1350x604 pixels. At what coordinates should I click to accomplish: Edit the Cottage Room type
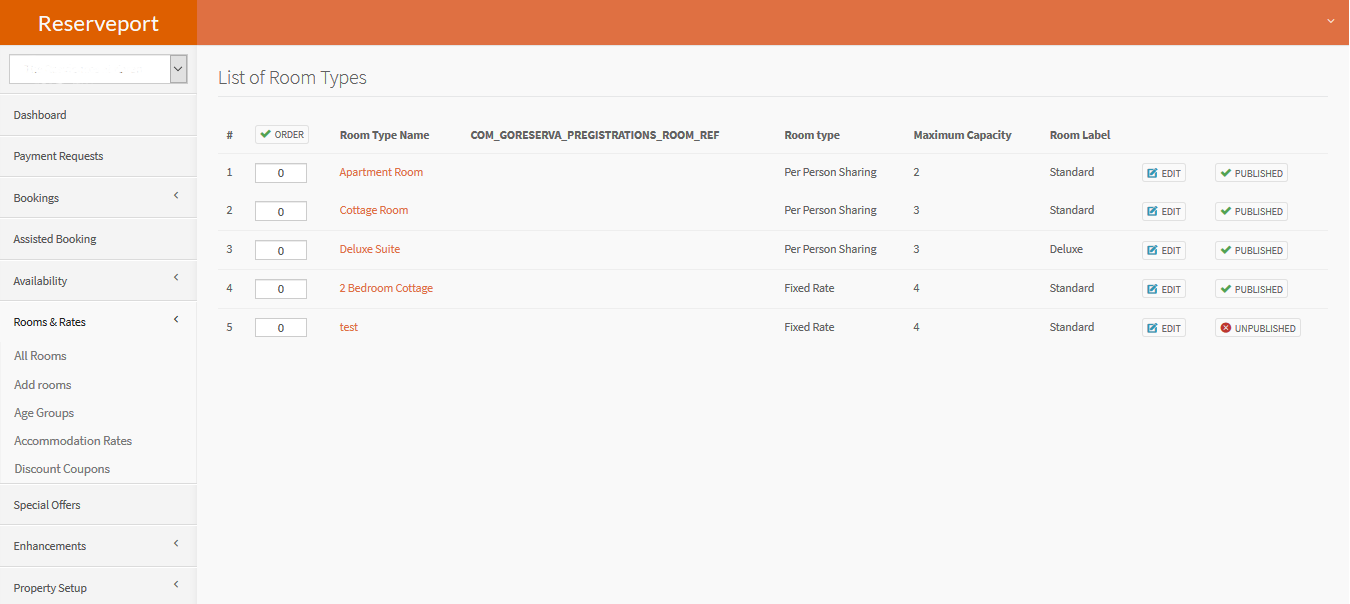(x=1164, y=211)
